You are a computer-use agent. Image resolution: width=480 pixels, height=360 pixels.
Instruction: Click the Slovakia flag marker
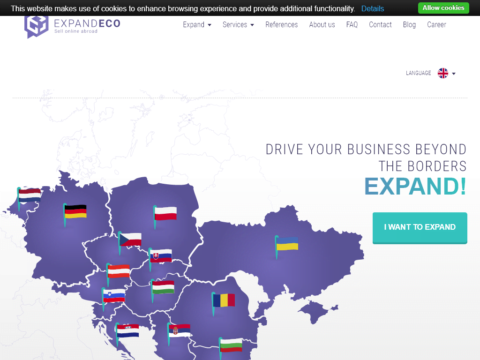(160, 257)
